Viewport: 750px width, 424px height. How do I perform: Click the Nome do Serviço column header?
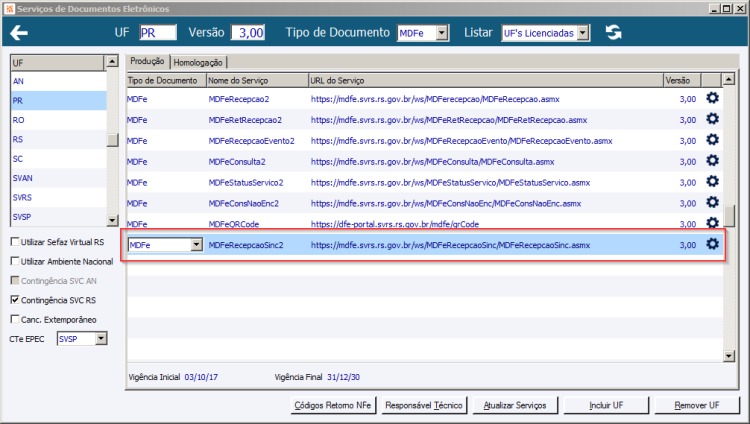(x=257, y=80)
